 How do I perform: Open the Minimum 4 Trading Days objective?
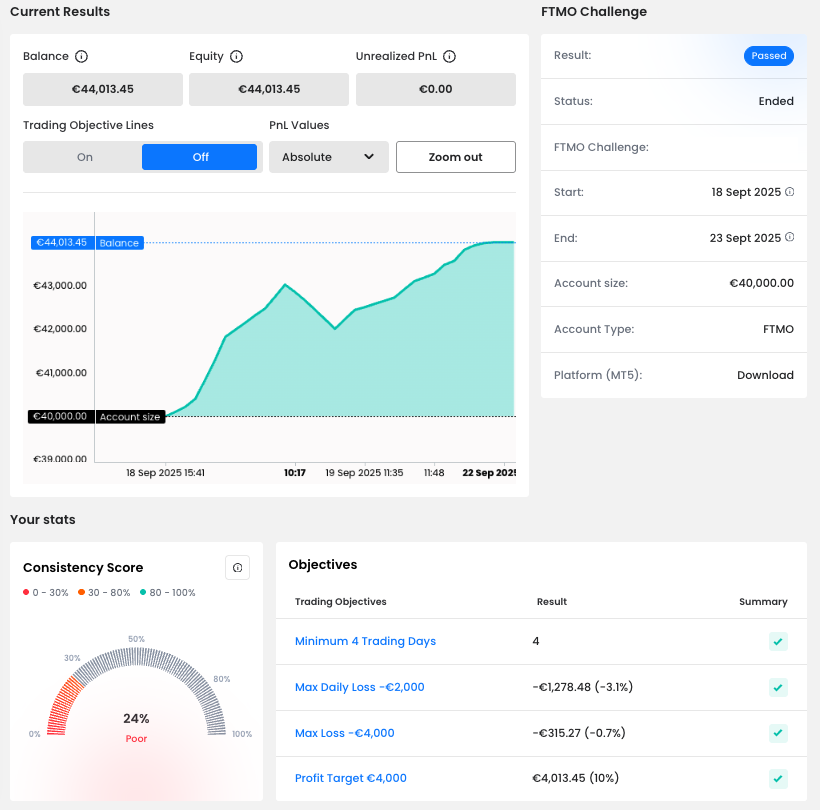365,641
